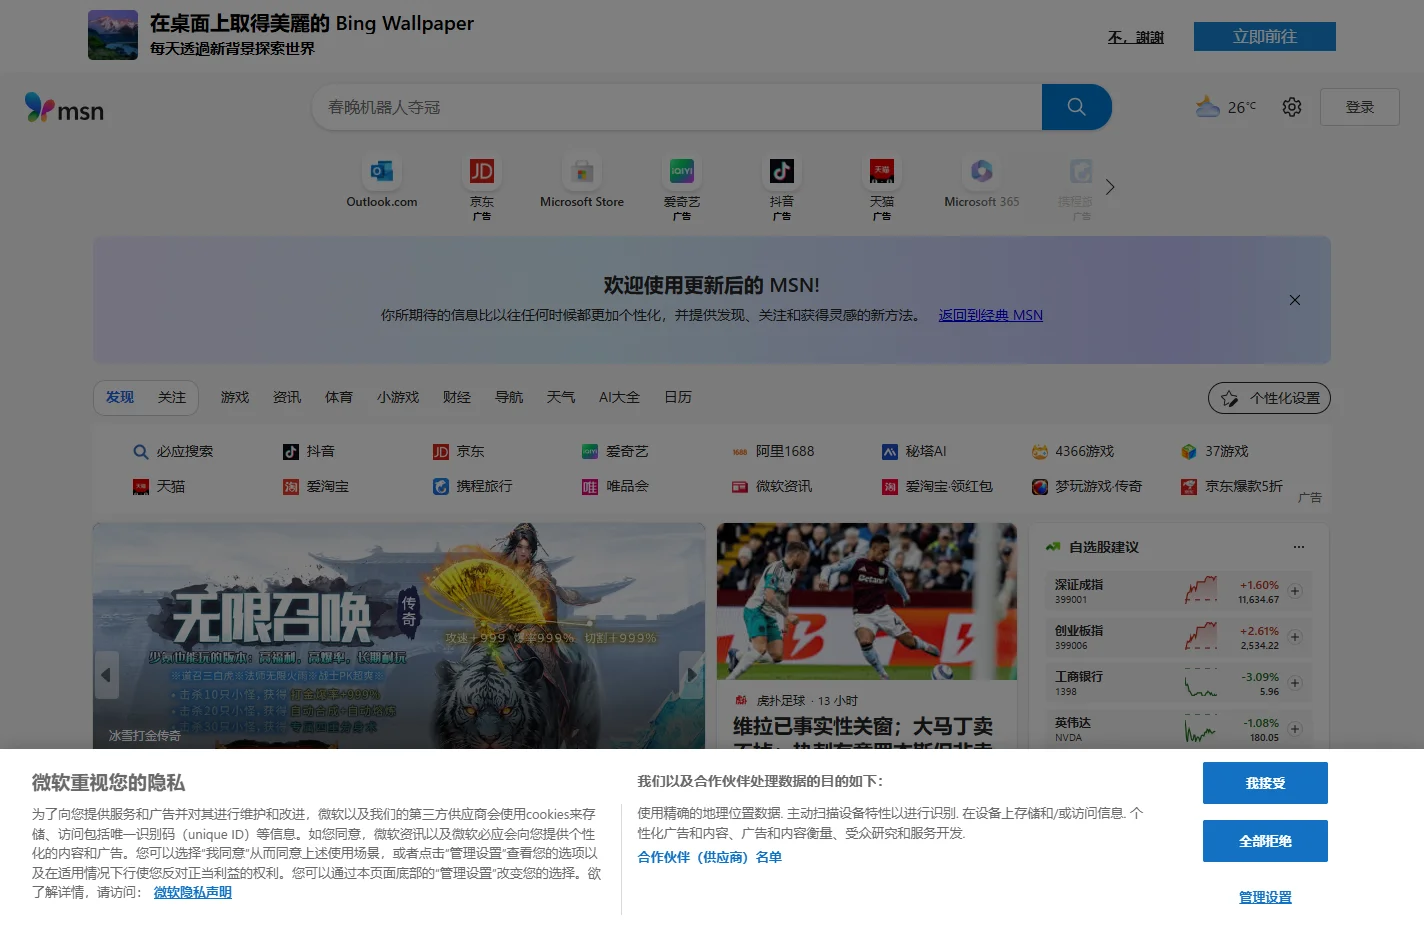Open the 微软资讯 quick link
The width and height of the screenshot is (1424, 933).
[772, 487]
